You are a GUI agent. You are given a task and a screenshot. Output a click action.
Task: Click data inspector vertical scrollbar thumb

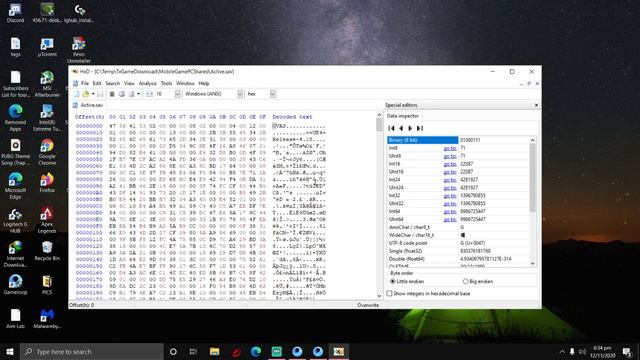coord(532,178)
